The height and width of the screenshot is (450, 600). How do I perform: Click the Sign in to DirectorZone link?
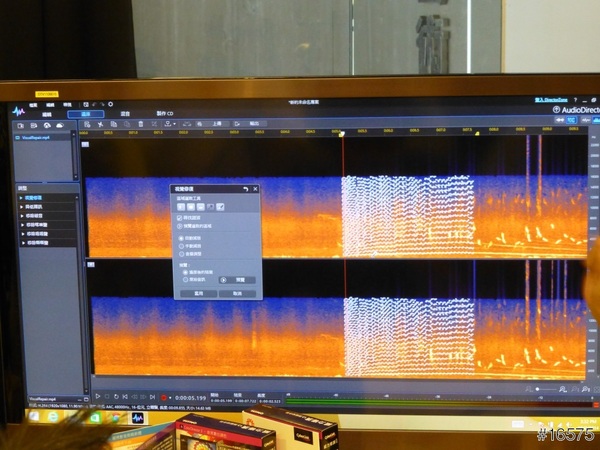click(551, 100)
